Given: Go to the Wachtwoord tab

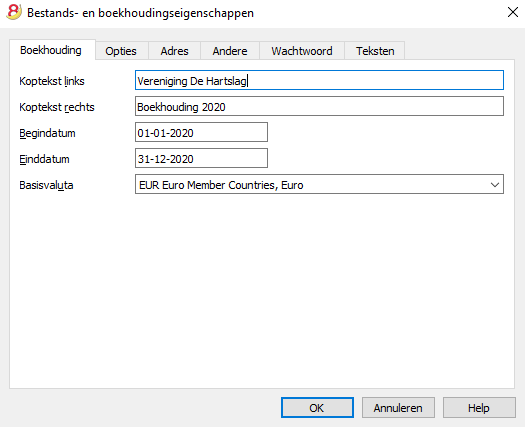Looking at the screenshot, I should tap(302, 51).
